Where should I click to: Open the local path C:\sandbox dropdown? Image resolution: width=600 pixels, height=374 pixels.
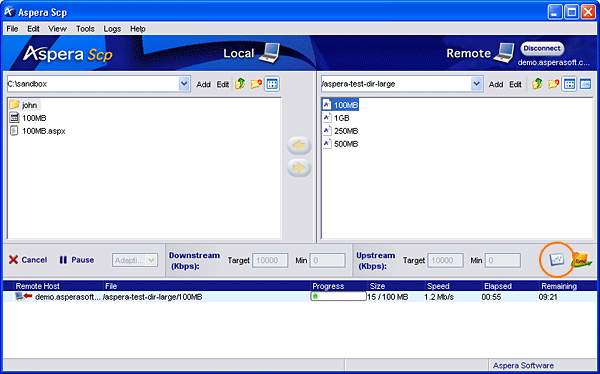coord(184,84)
